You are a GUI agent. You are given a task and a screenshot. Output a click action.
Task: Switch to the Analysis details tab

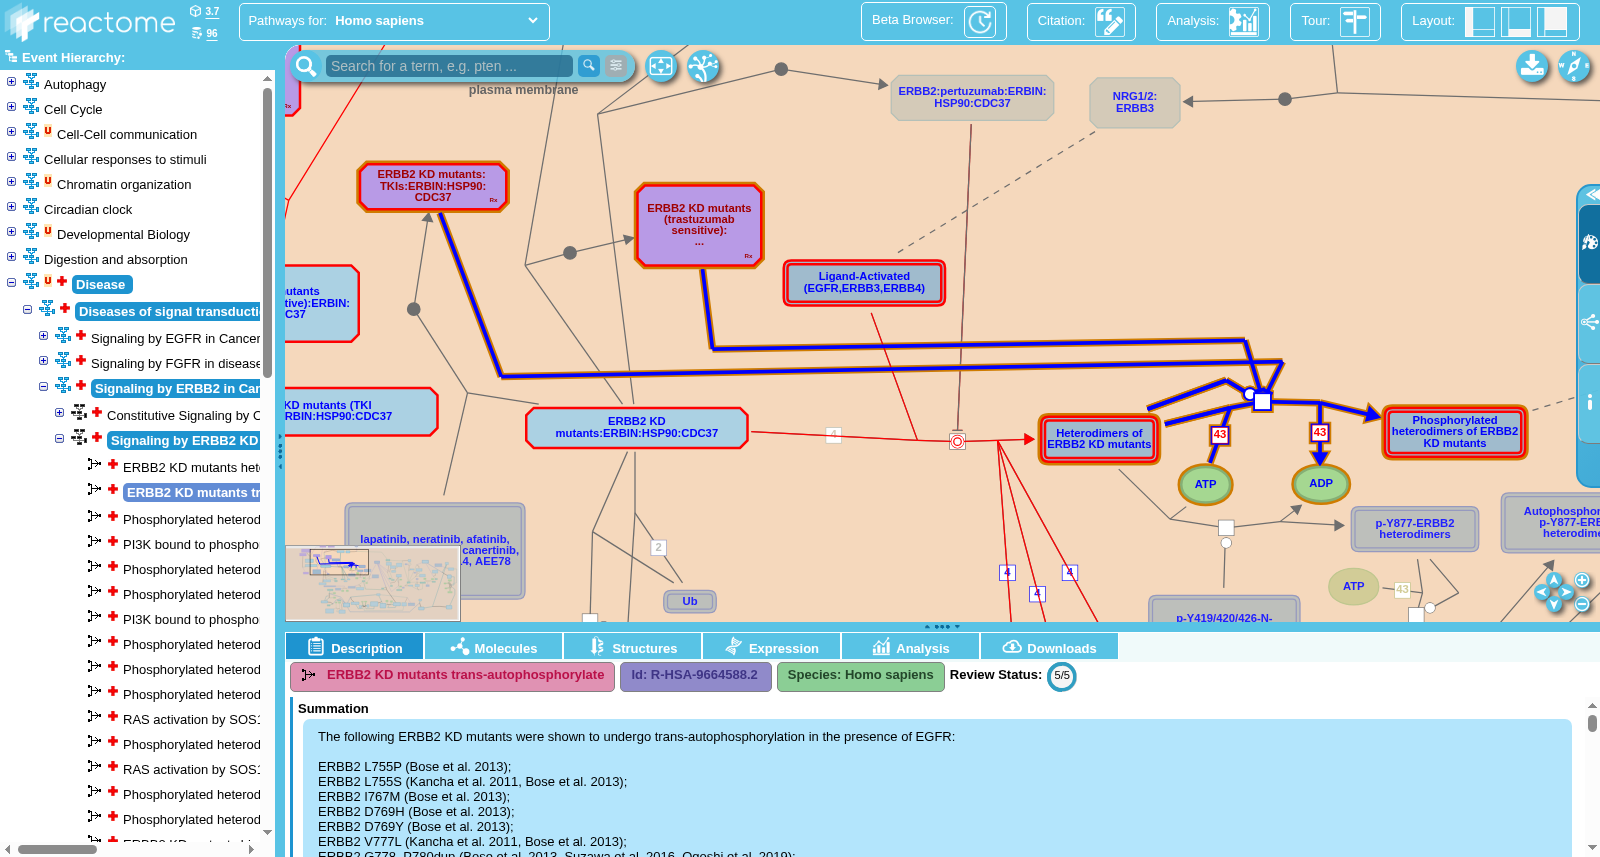910,647
